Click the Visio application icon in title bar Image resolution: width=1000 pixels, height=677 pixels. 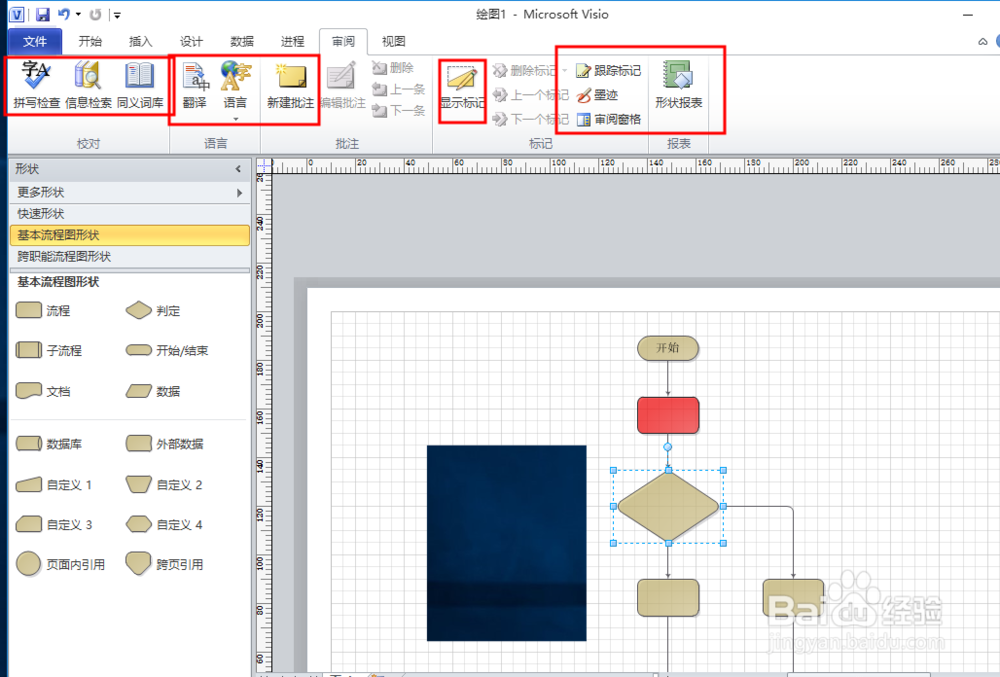point(17,14)
